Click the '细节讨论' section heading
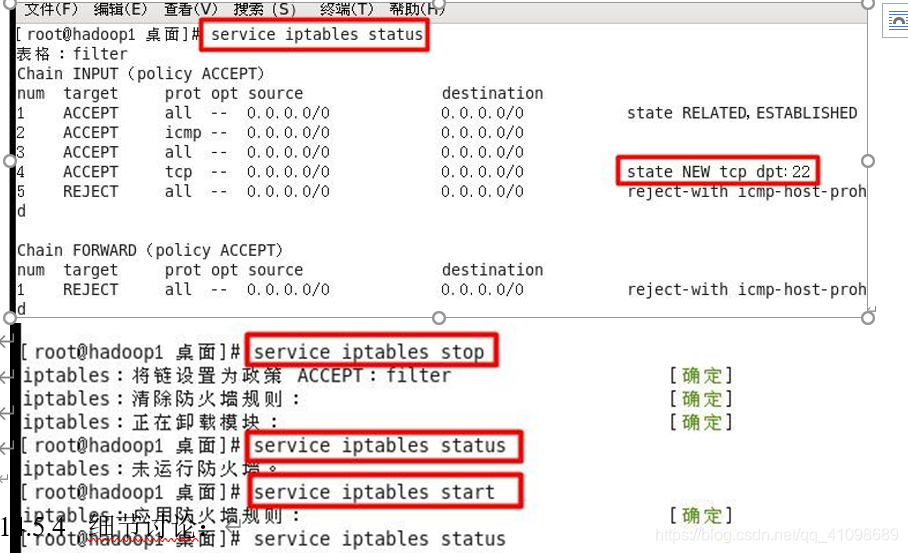The image size is (908, 553). point(143,526)
